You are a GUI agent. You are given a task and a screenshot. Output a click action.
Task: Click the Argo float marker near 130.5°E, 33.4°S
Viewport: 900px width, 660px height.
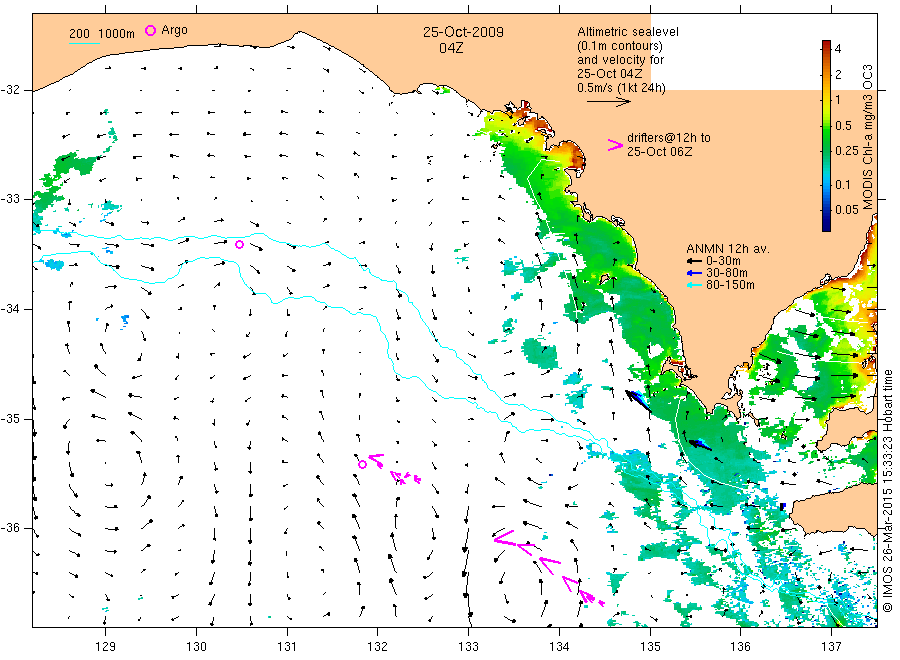pyautogui.click(x=240, y=244)
